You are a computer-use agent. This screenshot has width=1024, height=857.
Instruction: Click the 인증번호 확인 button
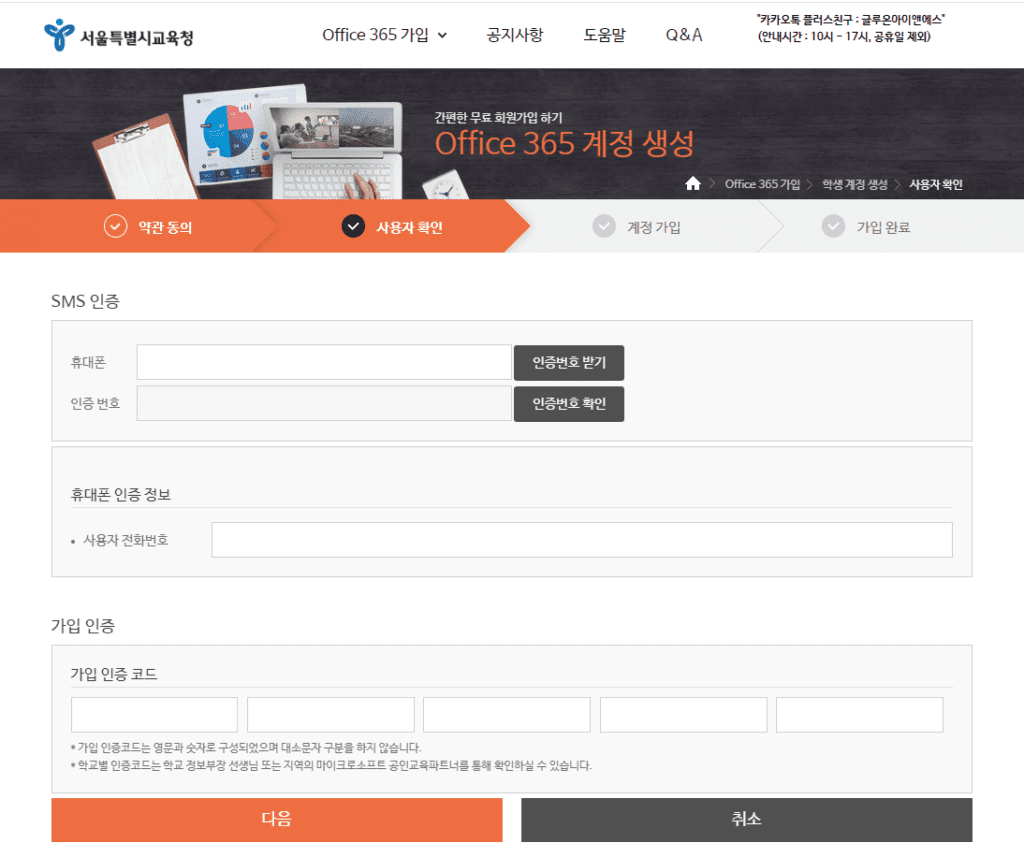click(569, 404)
